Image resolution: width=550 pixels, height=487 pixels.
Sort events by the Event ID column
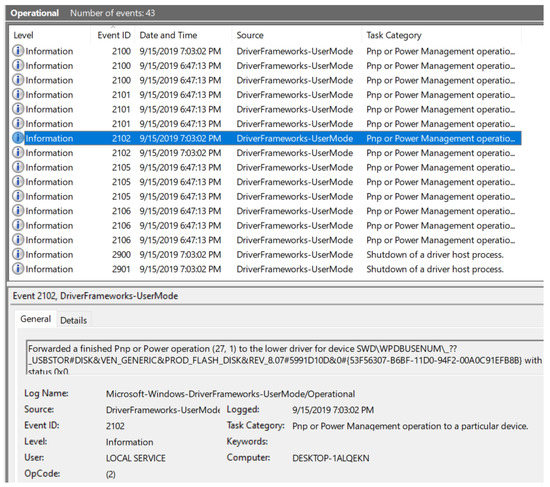point(114,35)
